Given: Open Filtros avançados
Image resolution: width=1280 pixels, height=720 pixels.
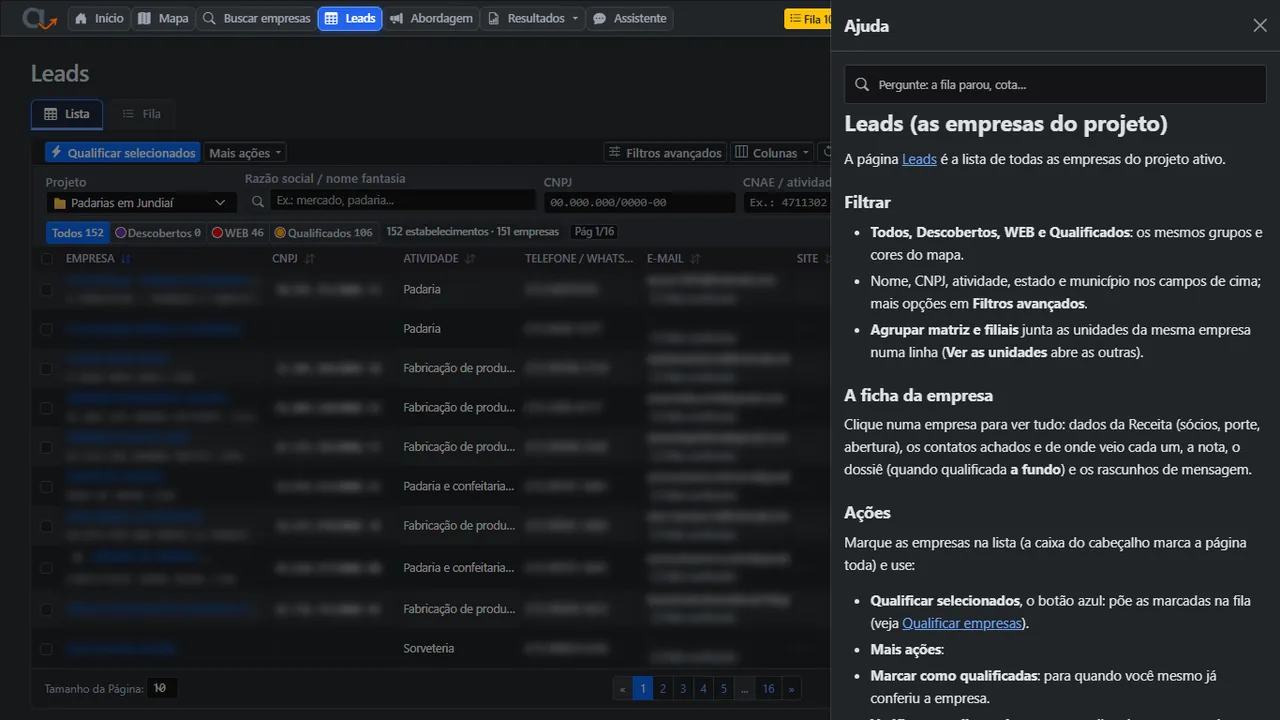Looking at the screenshot, I should coord(664,153).
